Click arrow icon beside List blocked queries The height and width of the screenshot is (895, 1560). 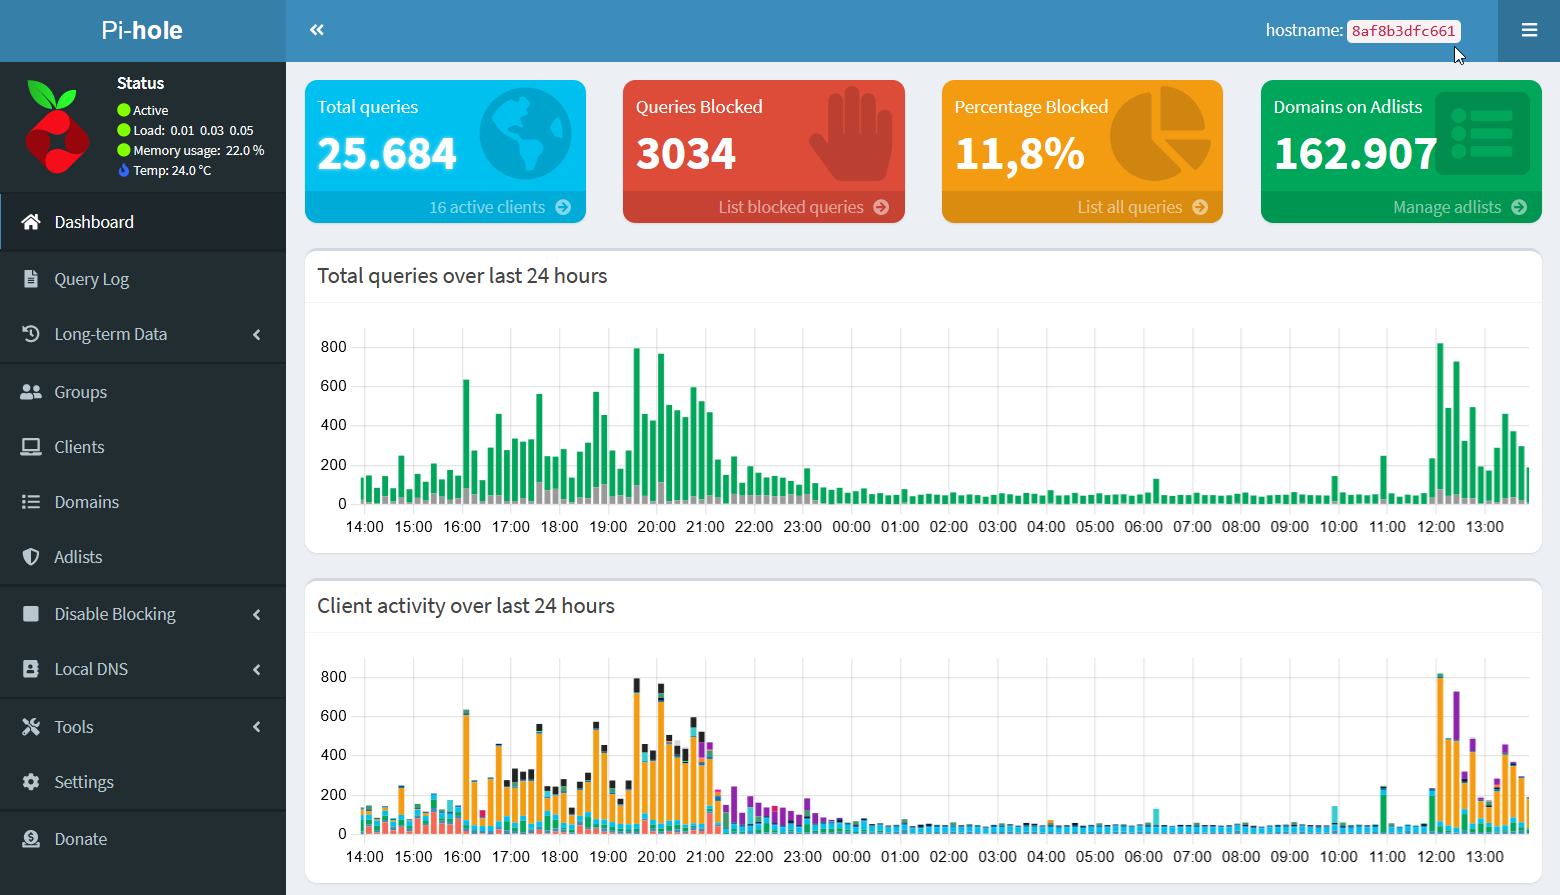(x=881, y=207)
